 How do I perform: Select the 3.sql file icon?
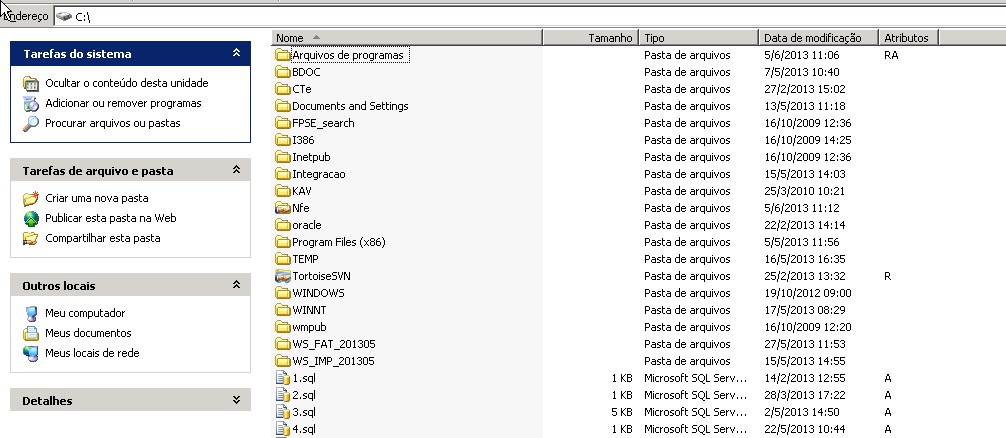(x=282, y=412)
